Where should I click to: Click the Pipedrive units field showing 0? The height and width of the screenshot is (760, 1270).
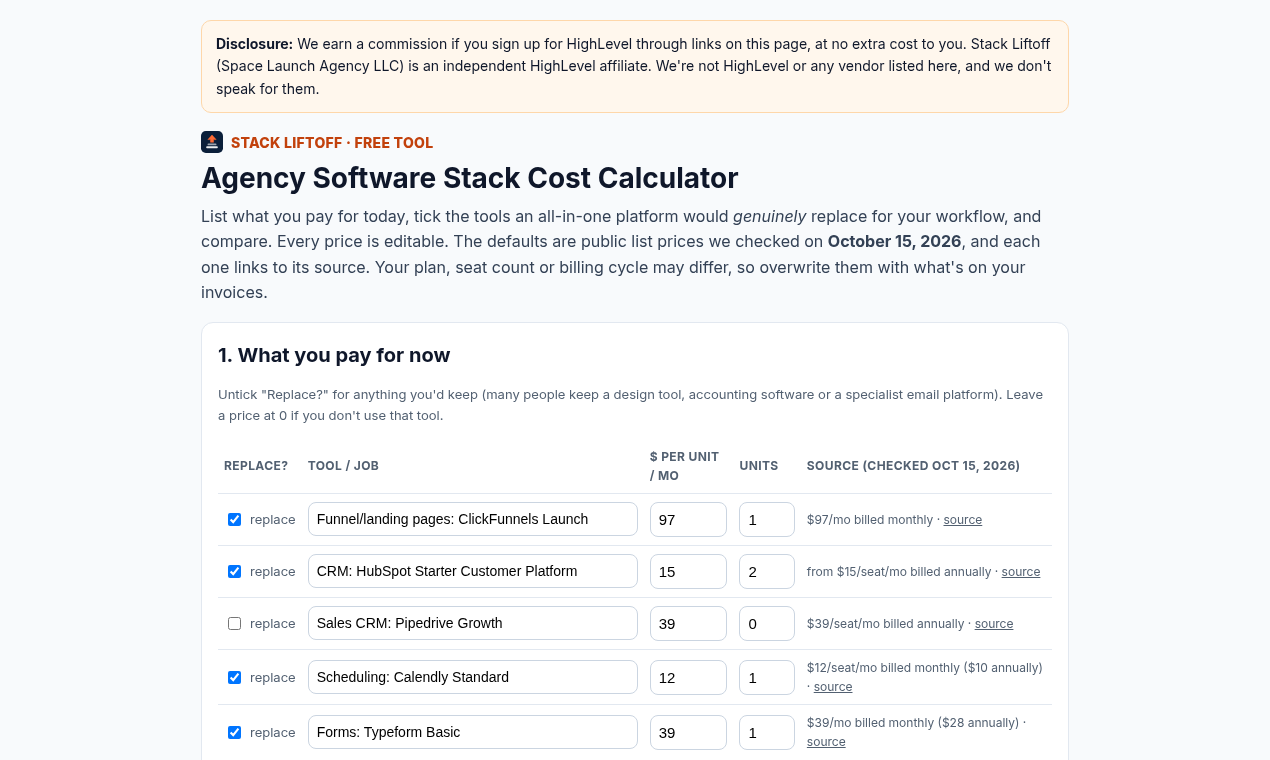767,623
